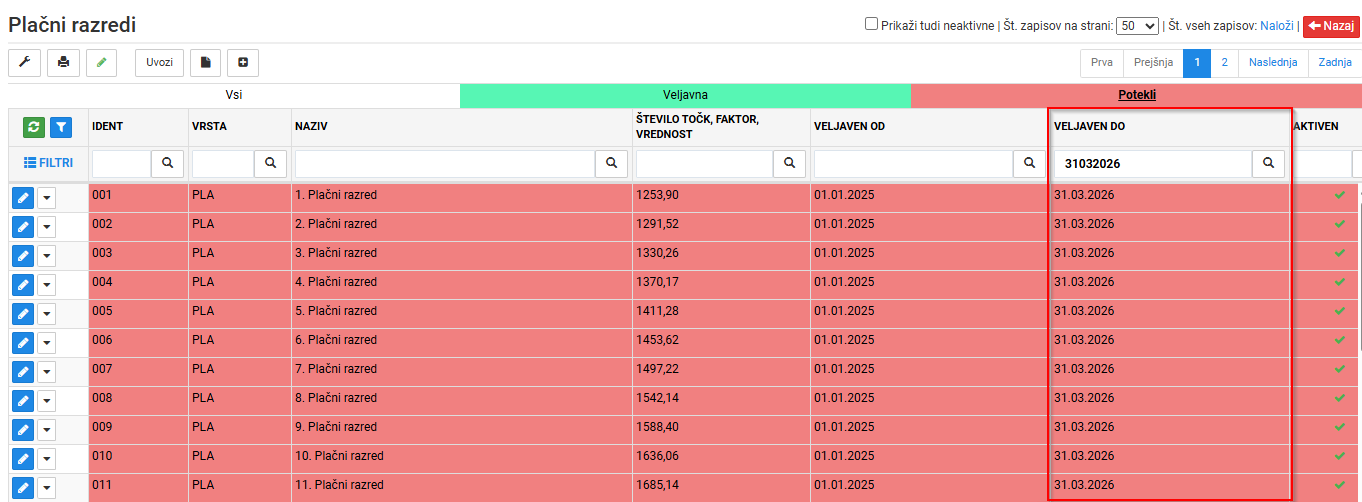This screenshot has width=1362, height=502.
Task: Click the active checkmark in row 005
Action: (1340, 310)
